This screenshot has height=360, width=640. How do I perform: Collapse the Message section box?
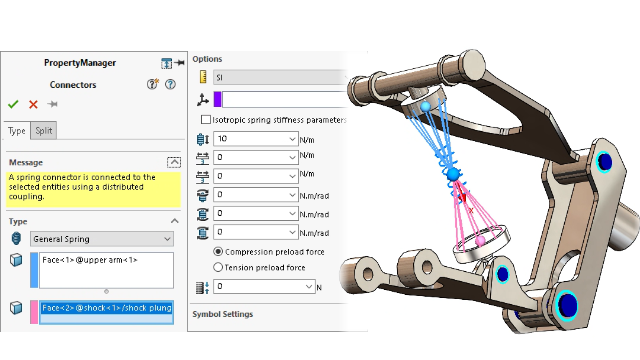174,162
